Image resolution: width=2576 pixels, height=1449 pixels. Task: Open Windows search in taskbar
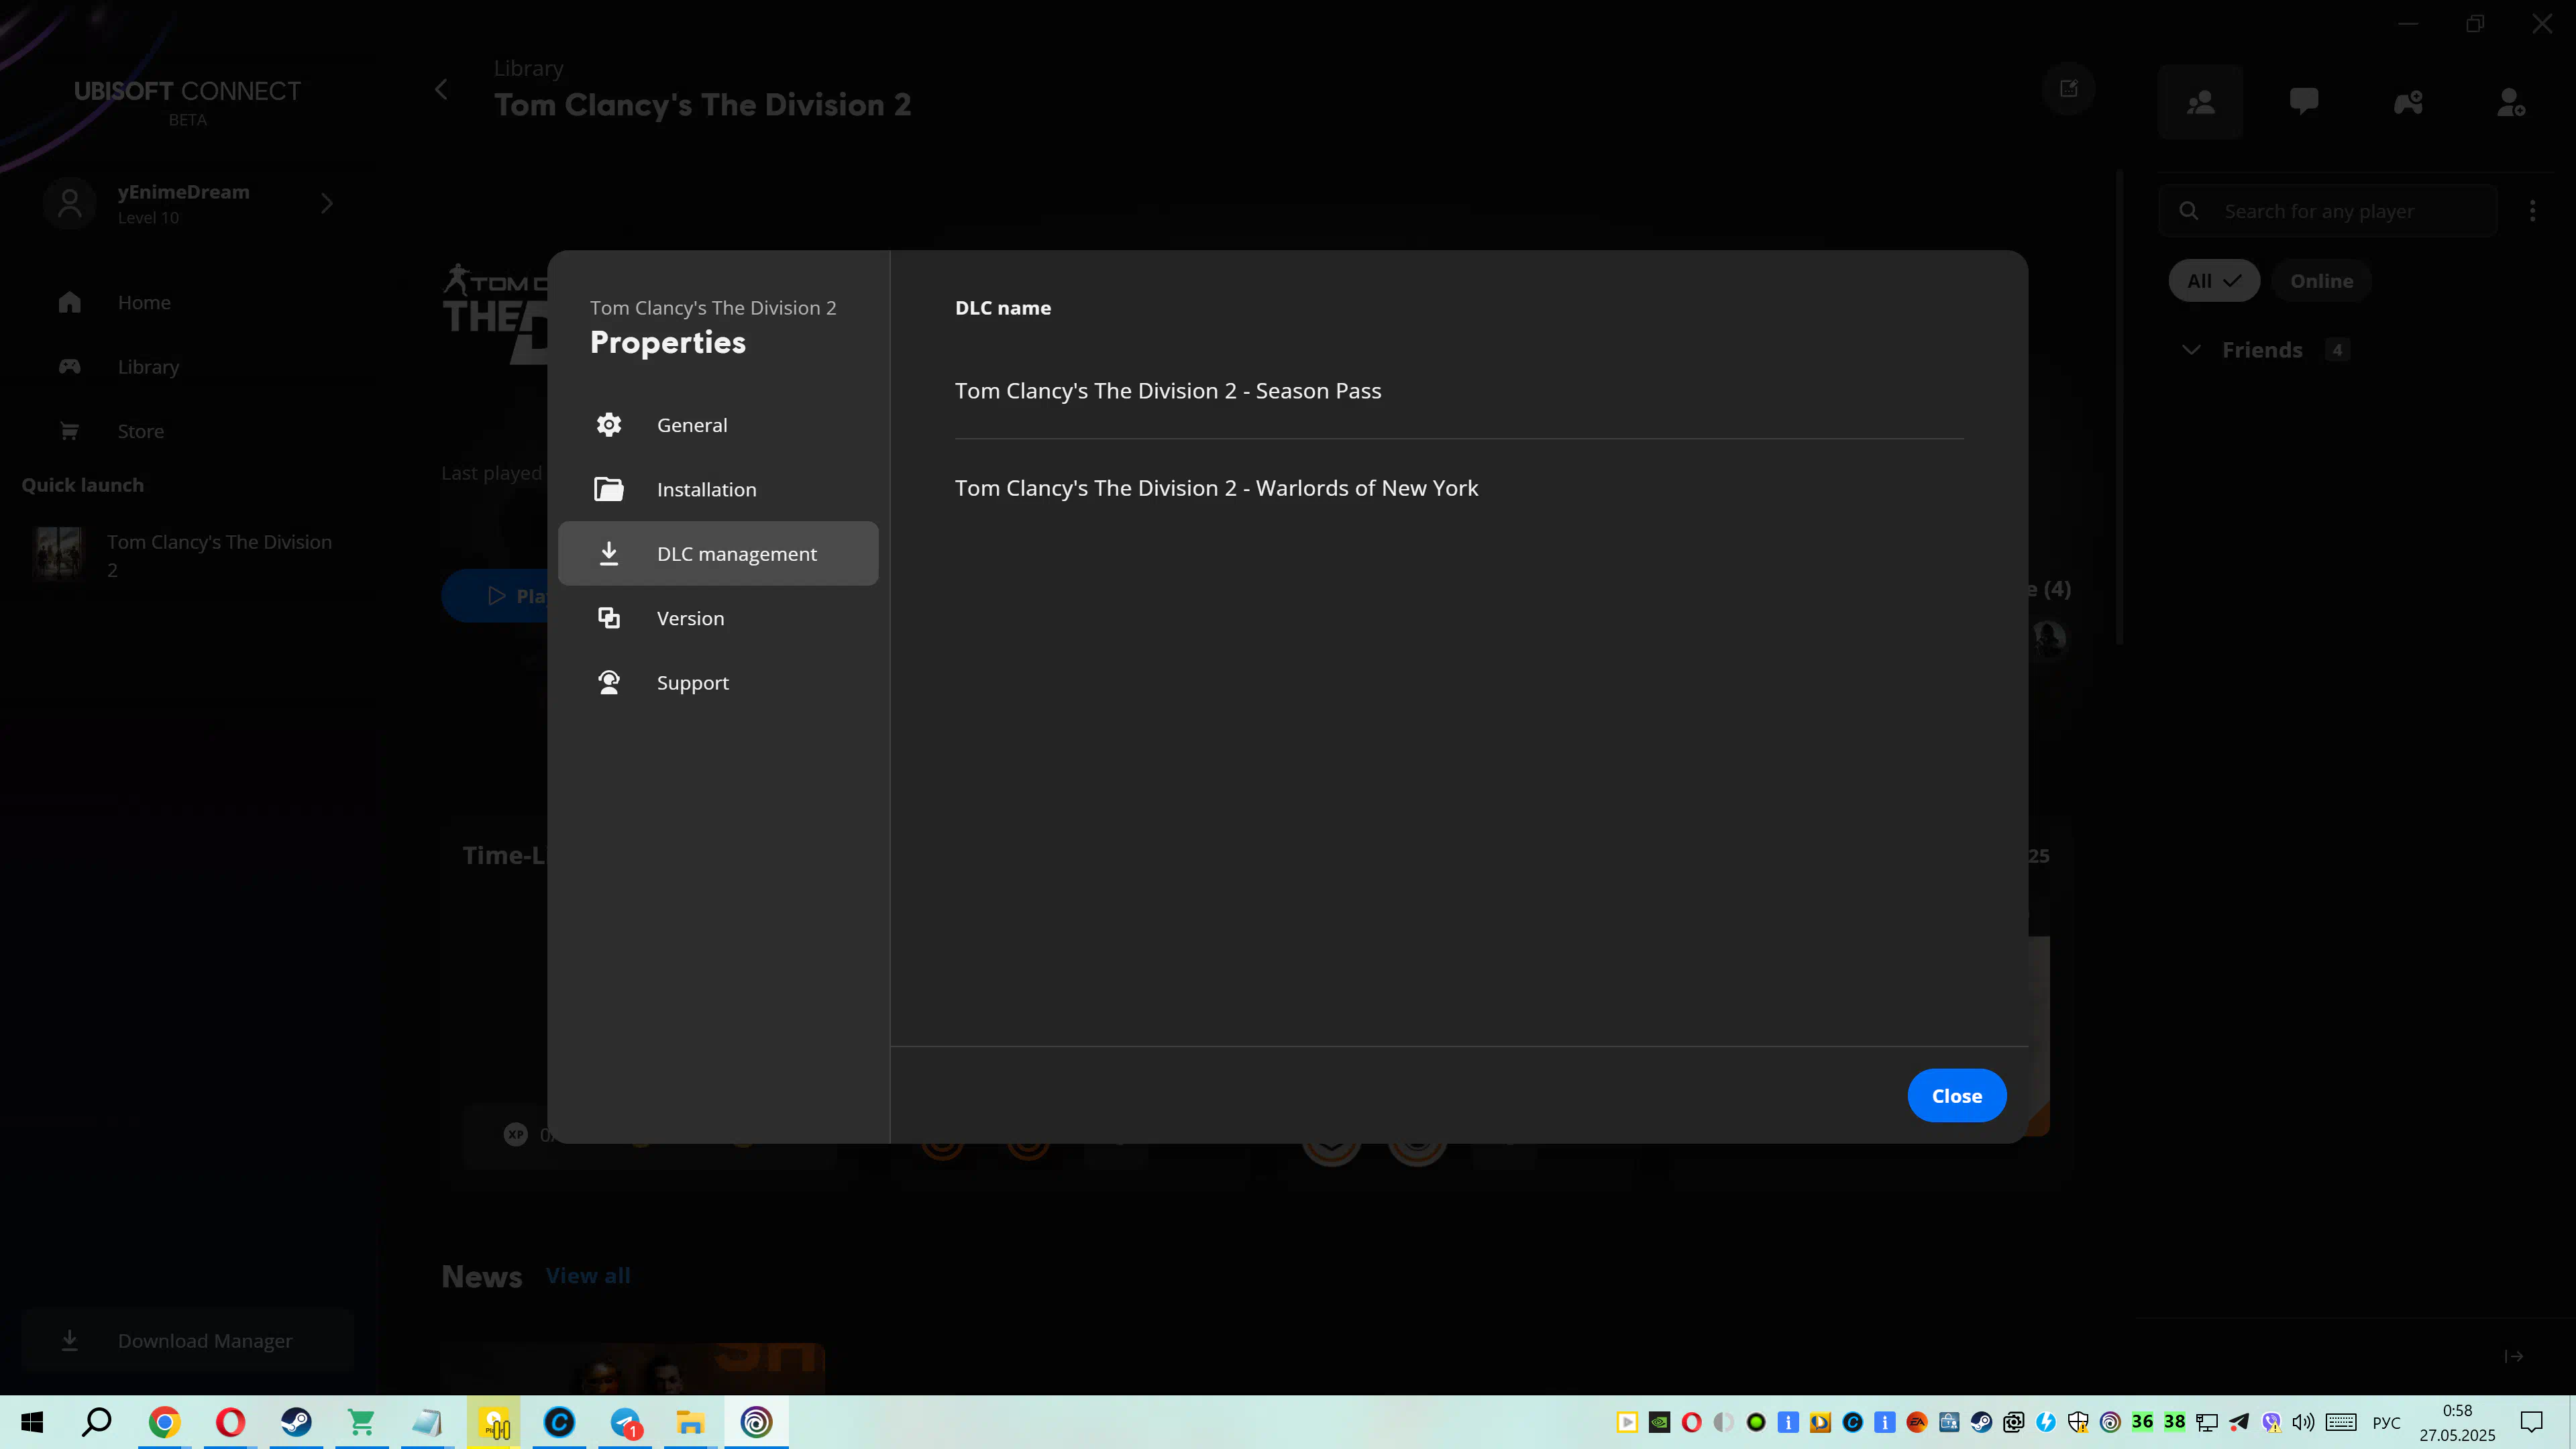pos(97,1422)
